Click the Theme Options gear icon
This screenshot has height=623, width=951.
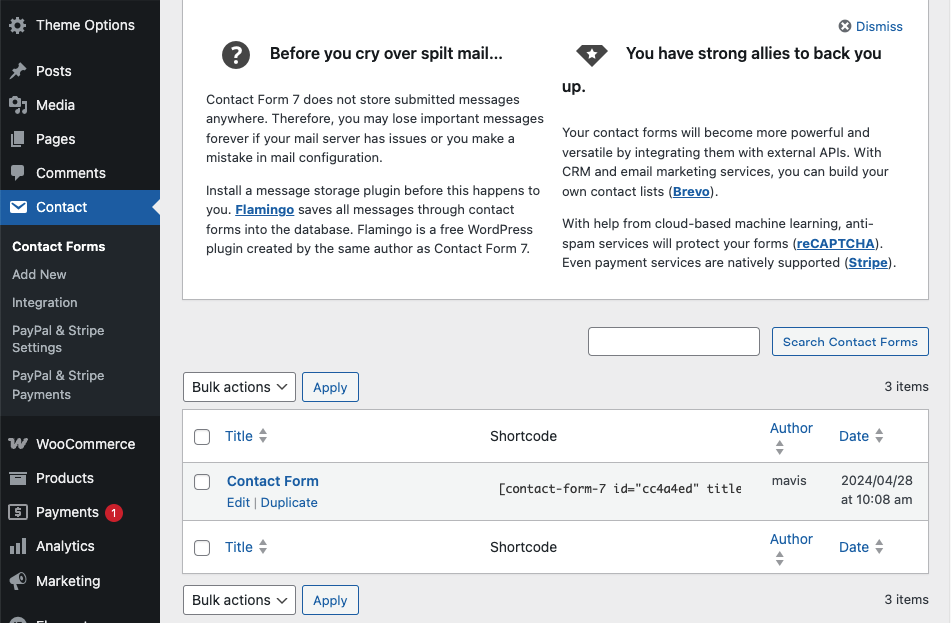point(18,26)
